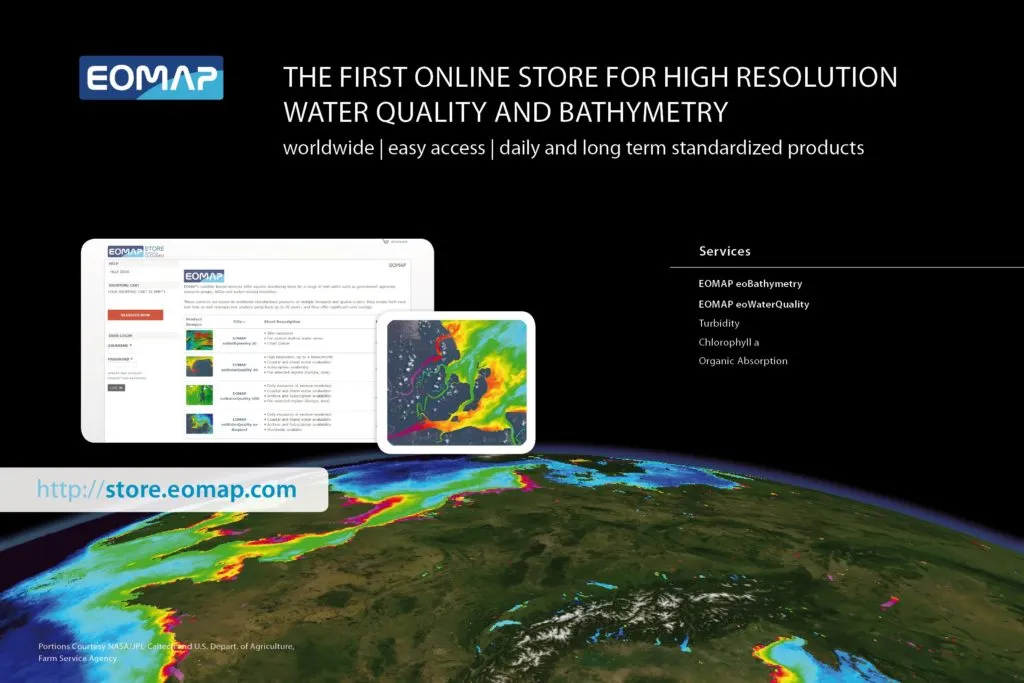Click the large EOMAP logo
This screenshot has height=683, width=1024.
(151, 78)
